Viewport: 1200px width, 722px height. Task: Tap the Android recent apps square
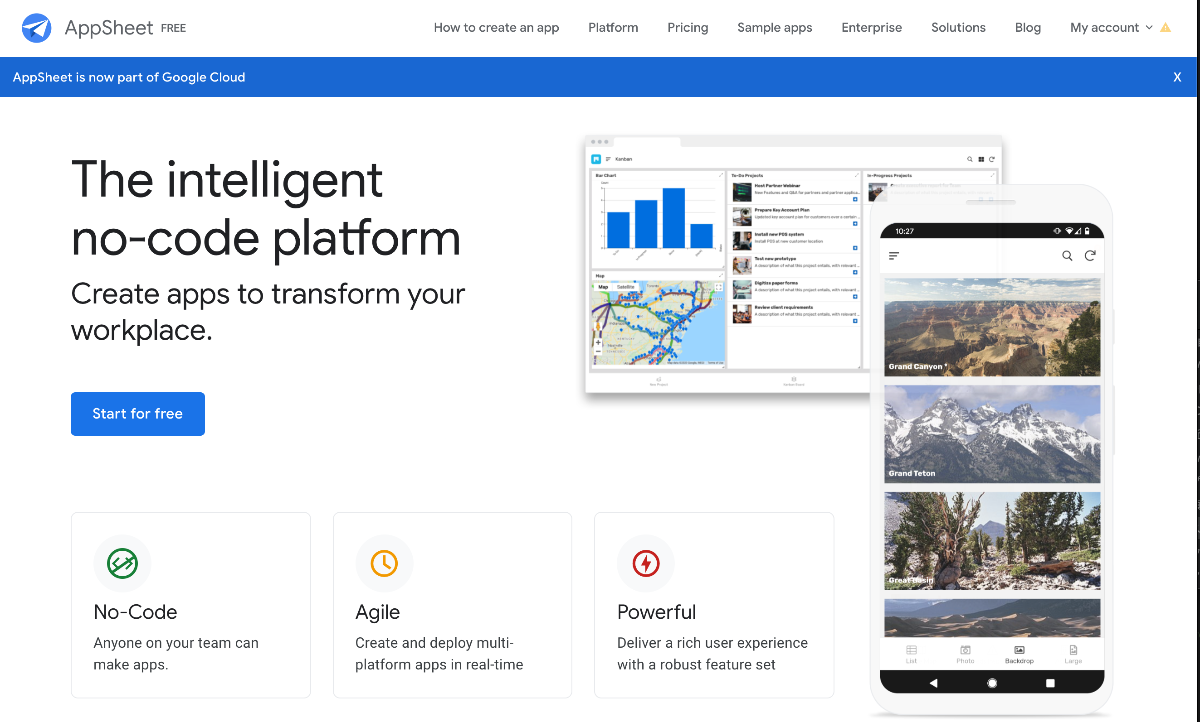1050,683
